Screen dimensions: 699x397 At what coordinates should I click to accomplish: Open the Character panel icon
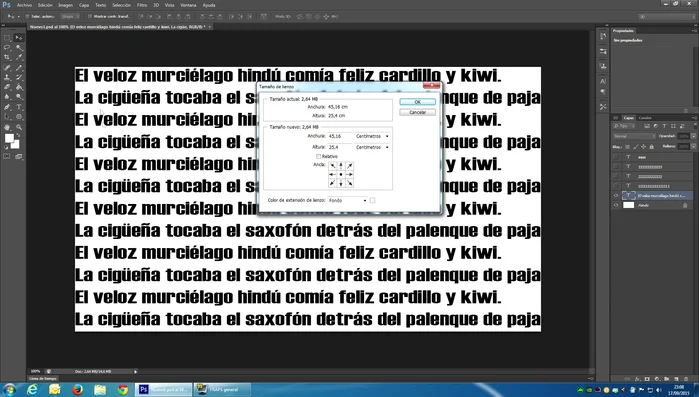point(603,82)
